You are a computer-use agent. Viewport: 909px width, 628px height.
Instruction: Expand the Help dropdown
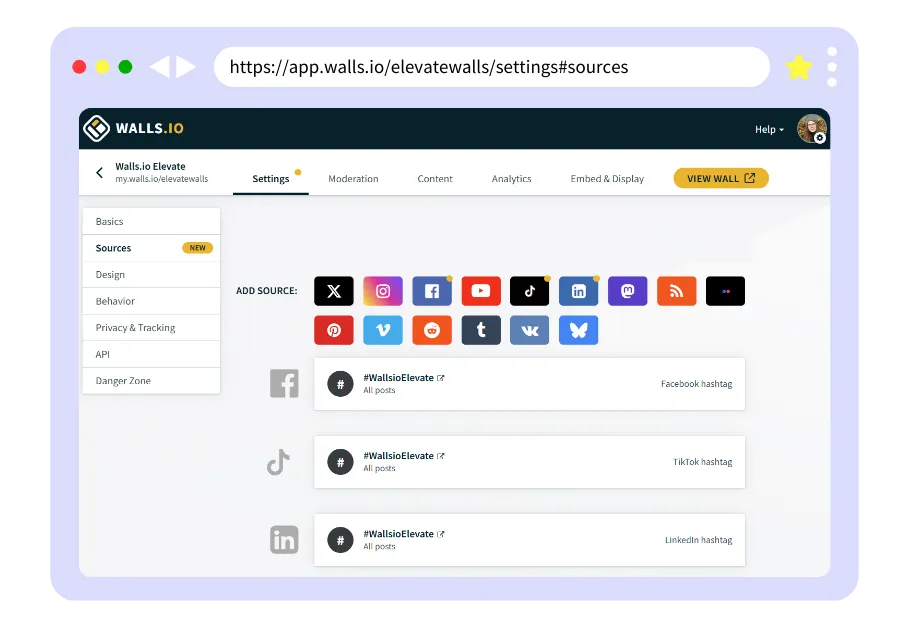(769, 129)
